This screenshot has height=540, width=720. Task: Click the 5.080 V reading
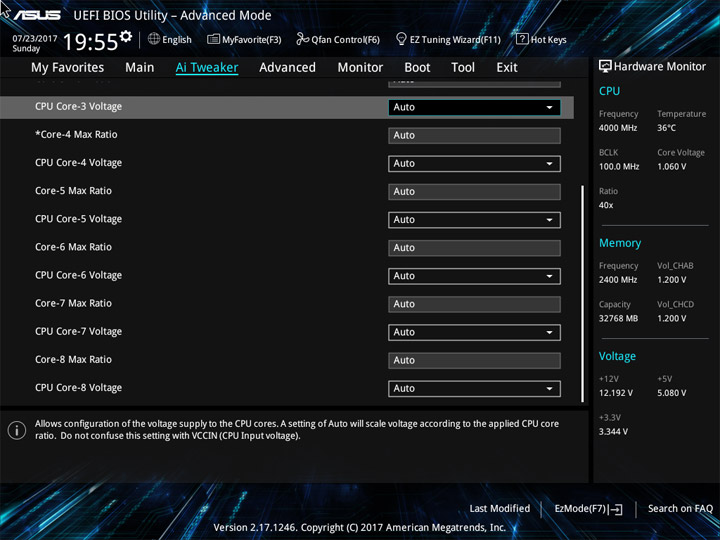pos(672,393)
